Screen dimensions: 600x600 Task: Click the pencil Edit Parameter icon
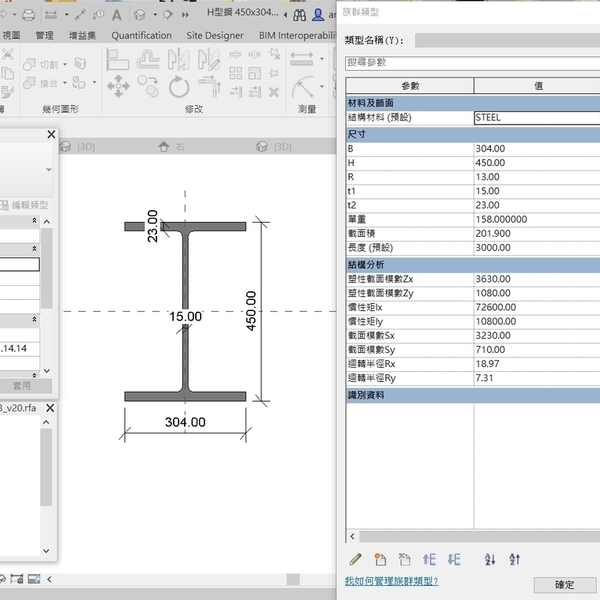click(x=355, y=560)
